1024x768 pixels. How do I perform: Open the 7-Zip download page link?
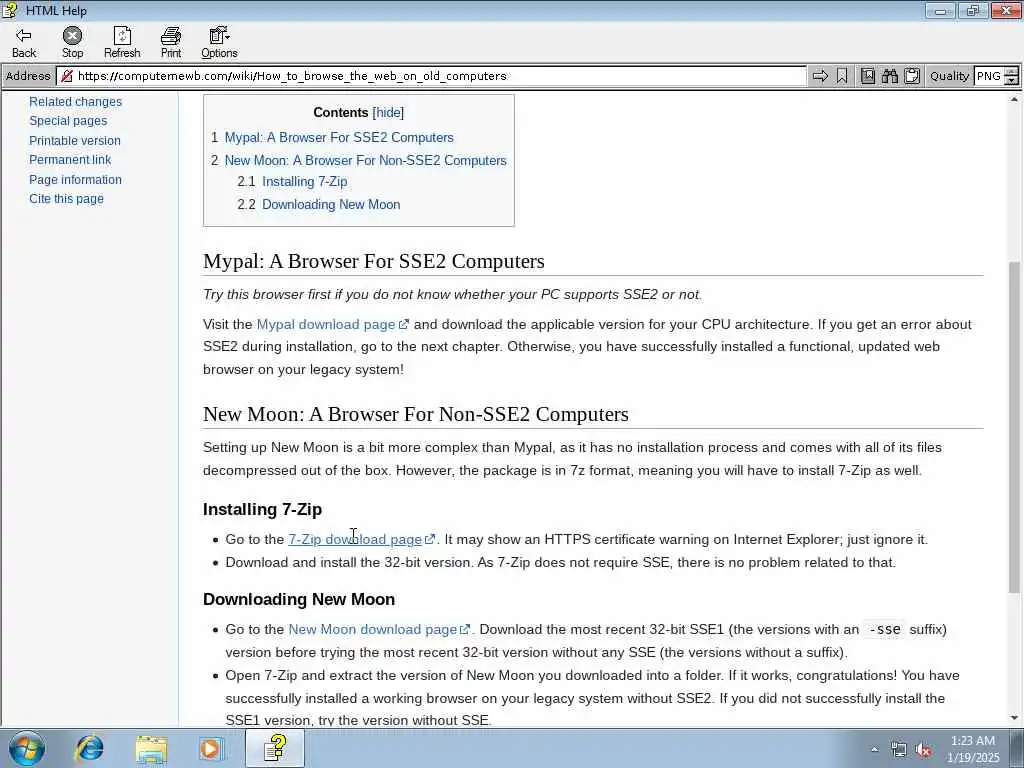point(355,539)
